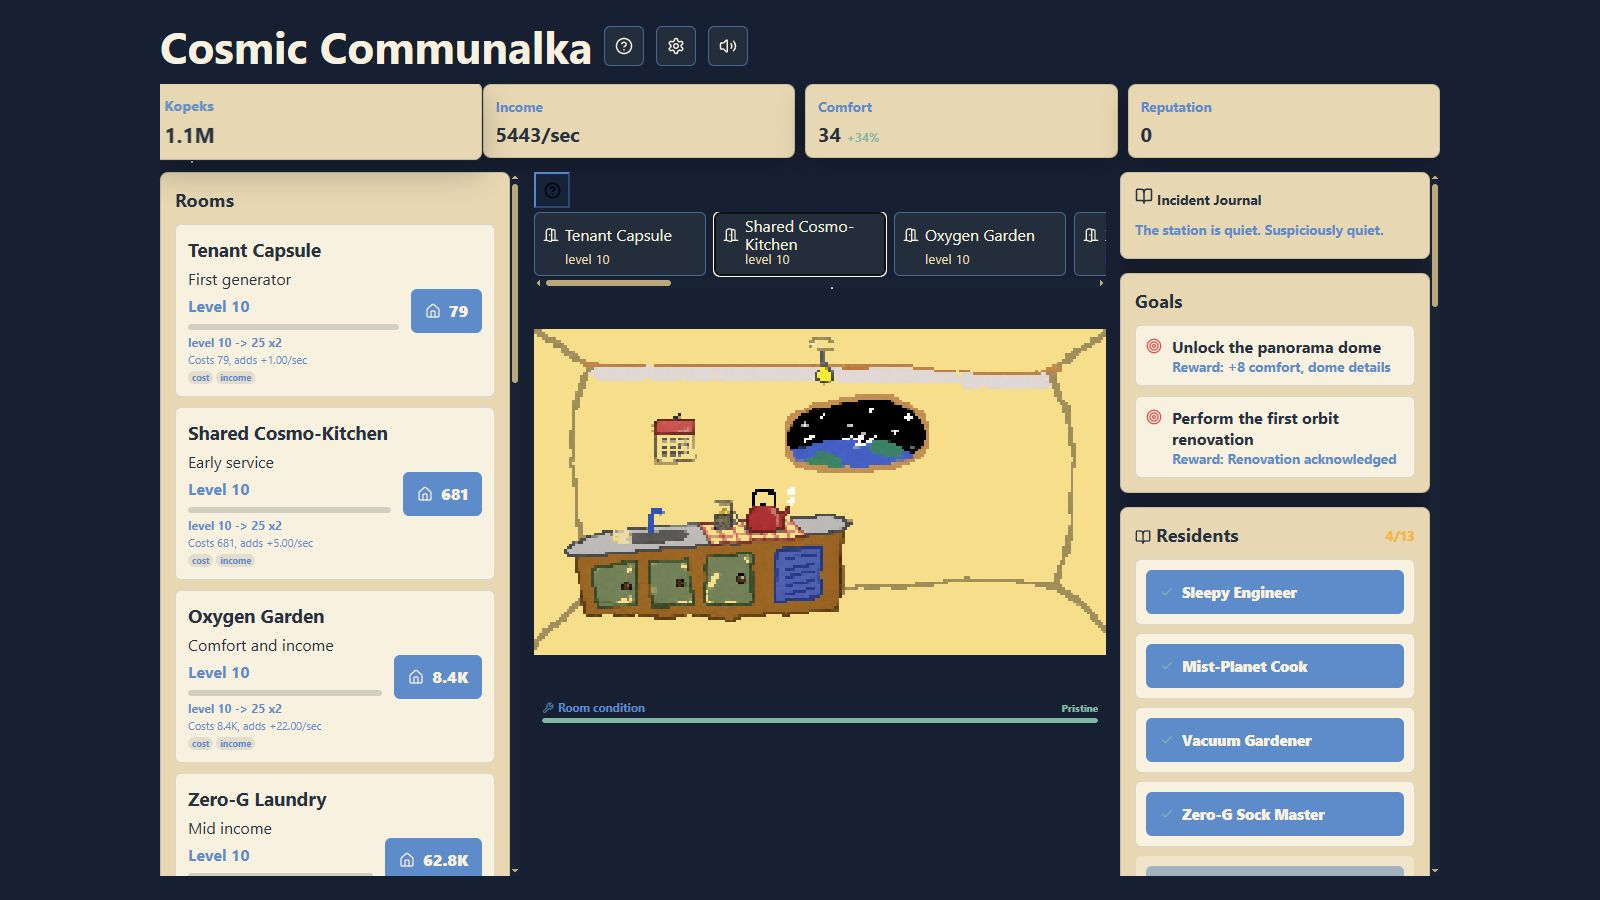Upgrade Tenant Capsule for 79 kopeks
The width and height of the screenshot is (1600, 900).
point(446,311)
